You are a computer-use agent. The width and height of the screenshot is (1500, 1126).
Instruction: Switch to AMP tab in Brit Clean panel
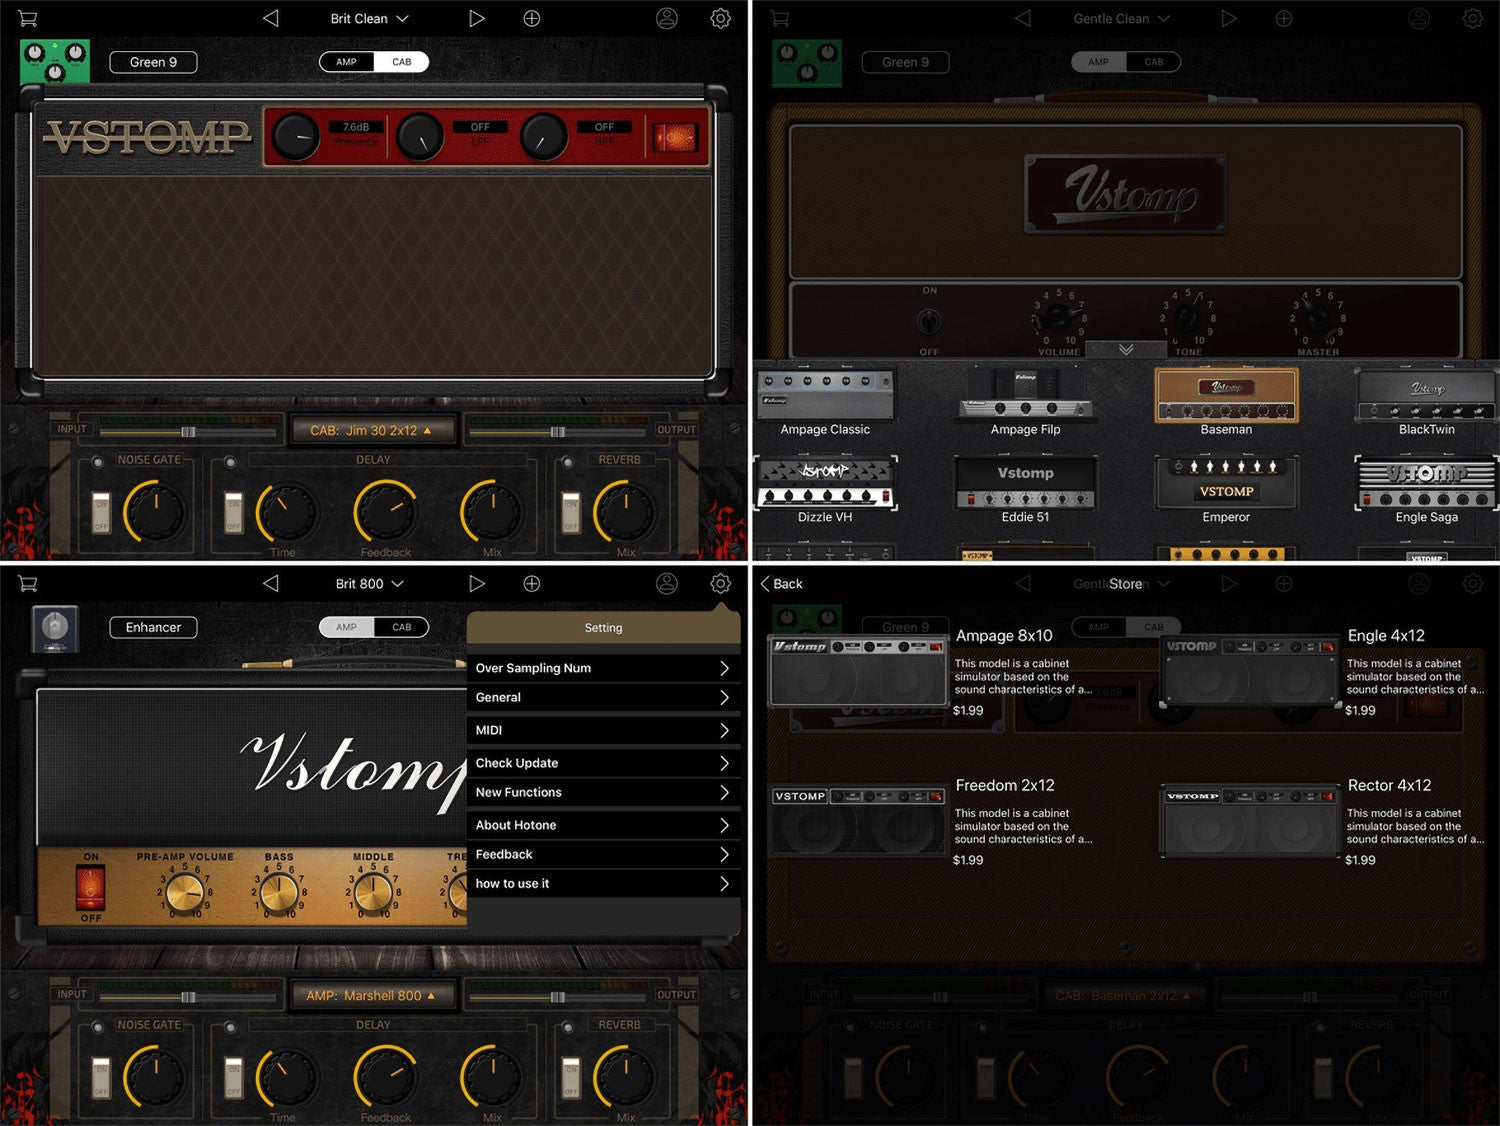(x=346, y=62)
